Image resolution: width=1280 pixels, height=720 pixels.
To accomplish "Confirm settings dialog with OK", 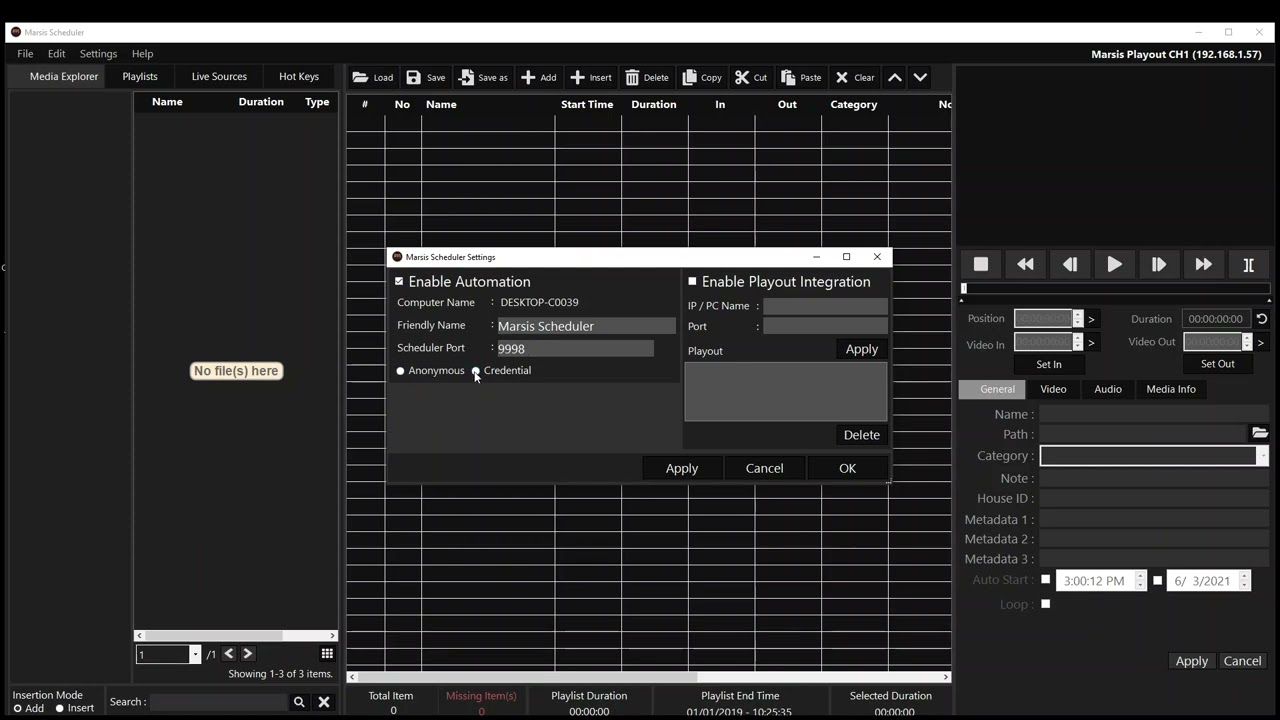I will [x=847, y=468].
